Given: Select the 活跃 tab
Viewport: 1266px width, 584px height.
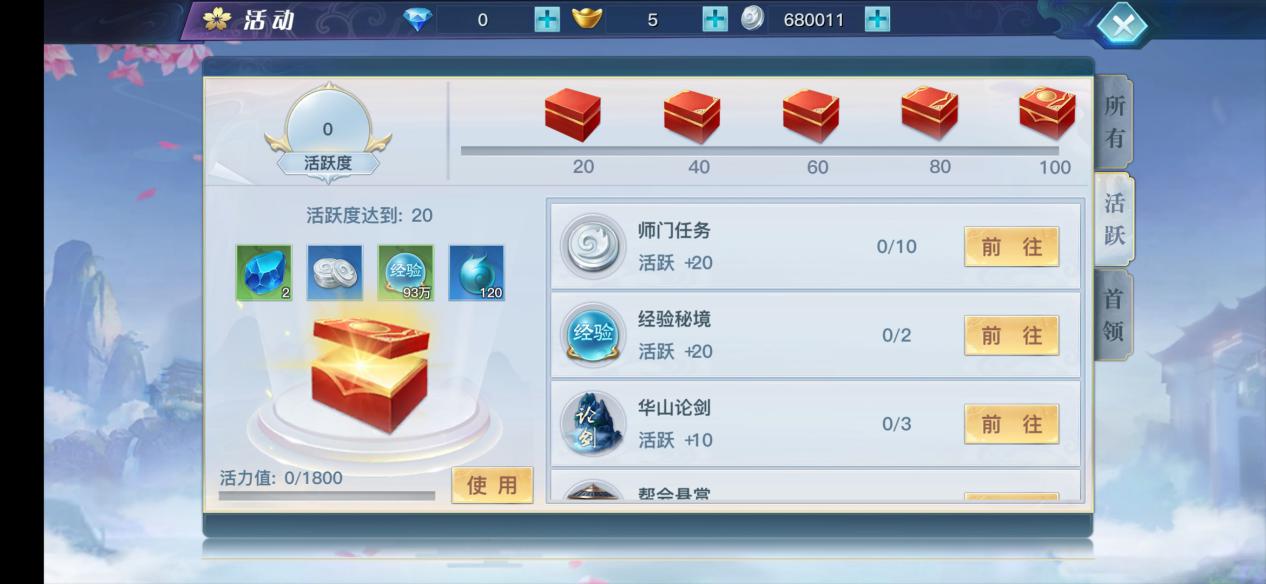Looking at the screenshot, I should point(1114,219).
